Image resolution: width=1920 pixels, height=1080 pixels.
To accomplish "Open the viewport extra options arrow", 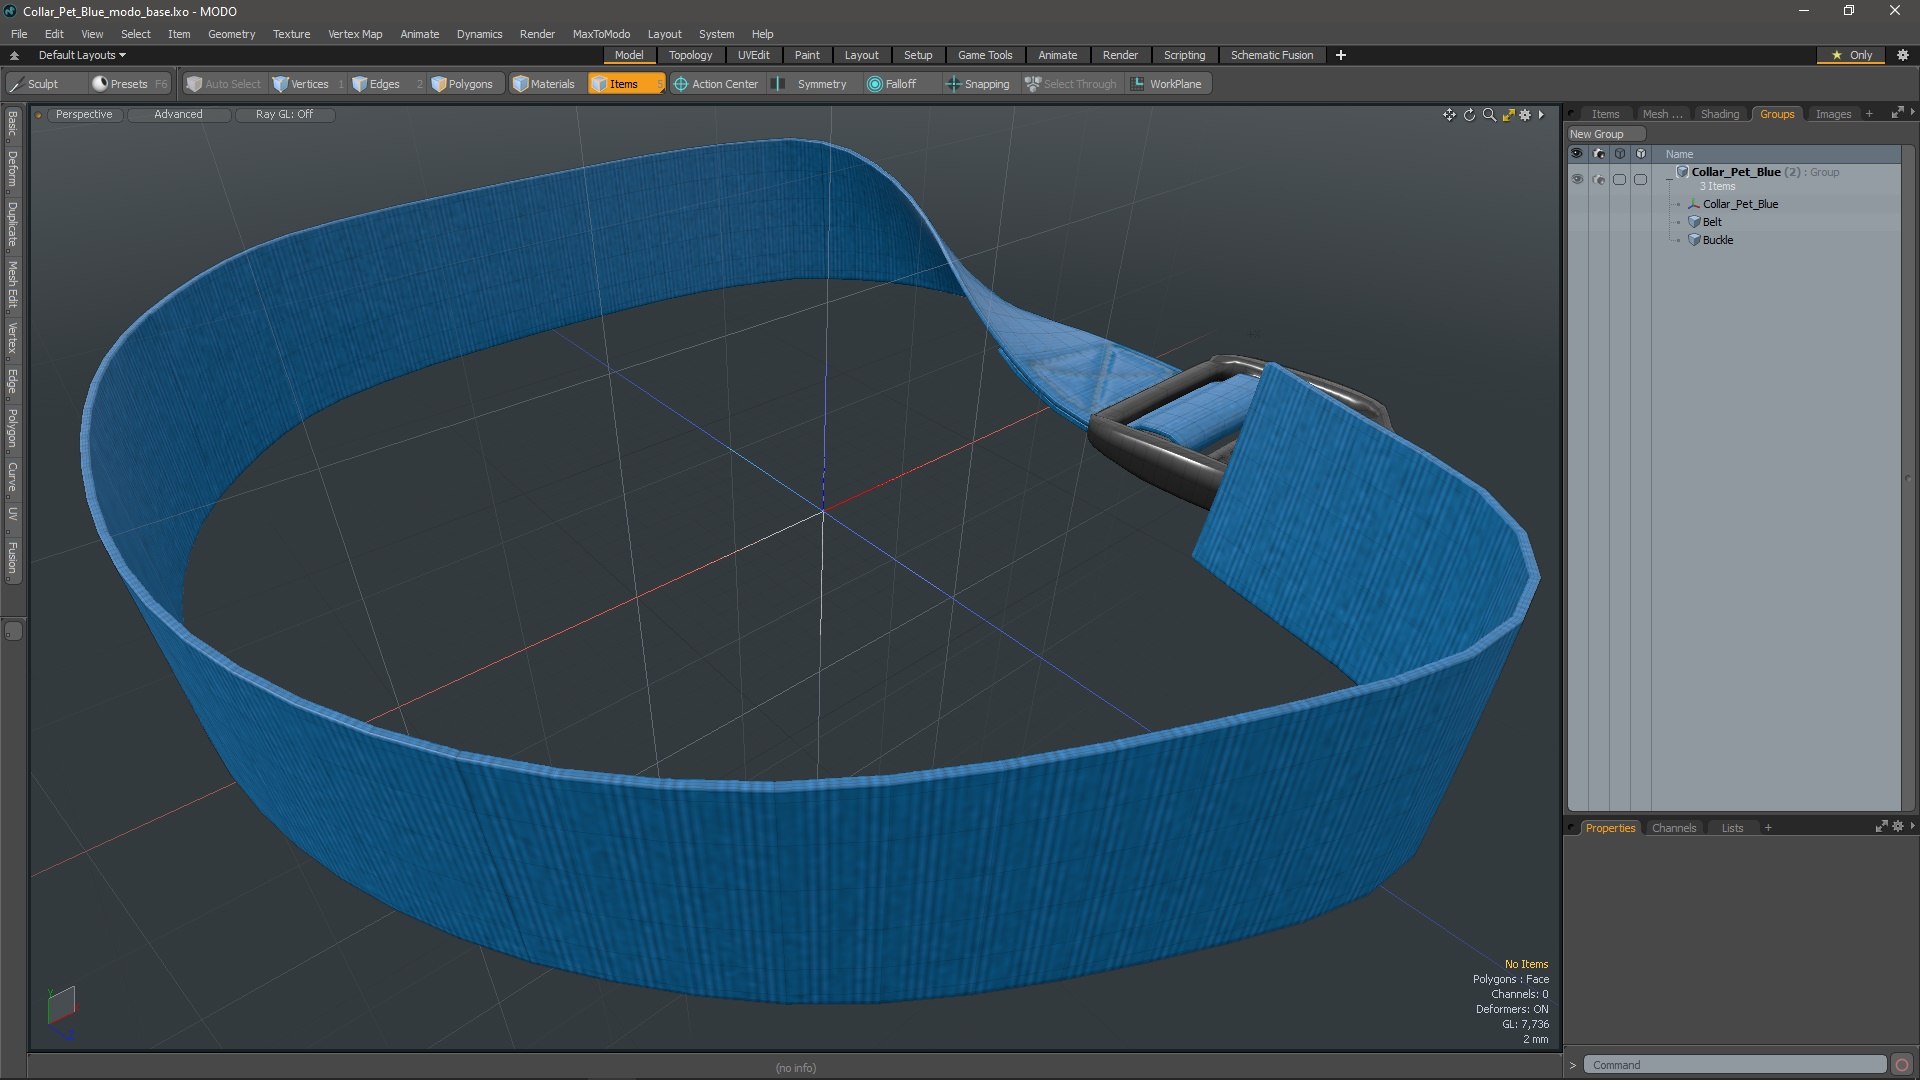I will (1541, 115).
